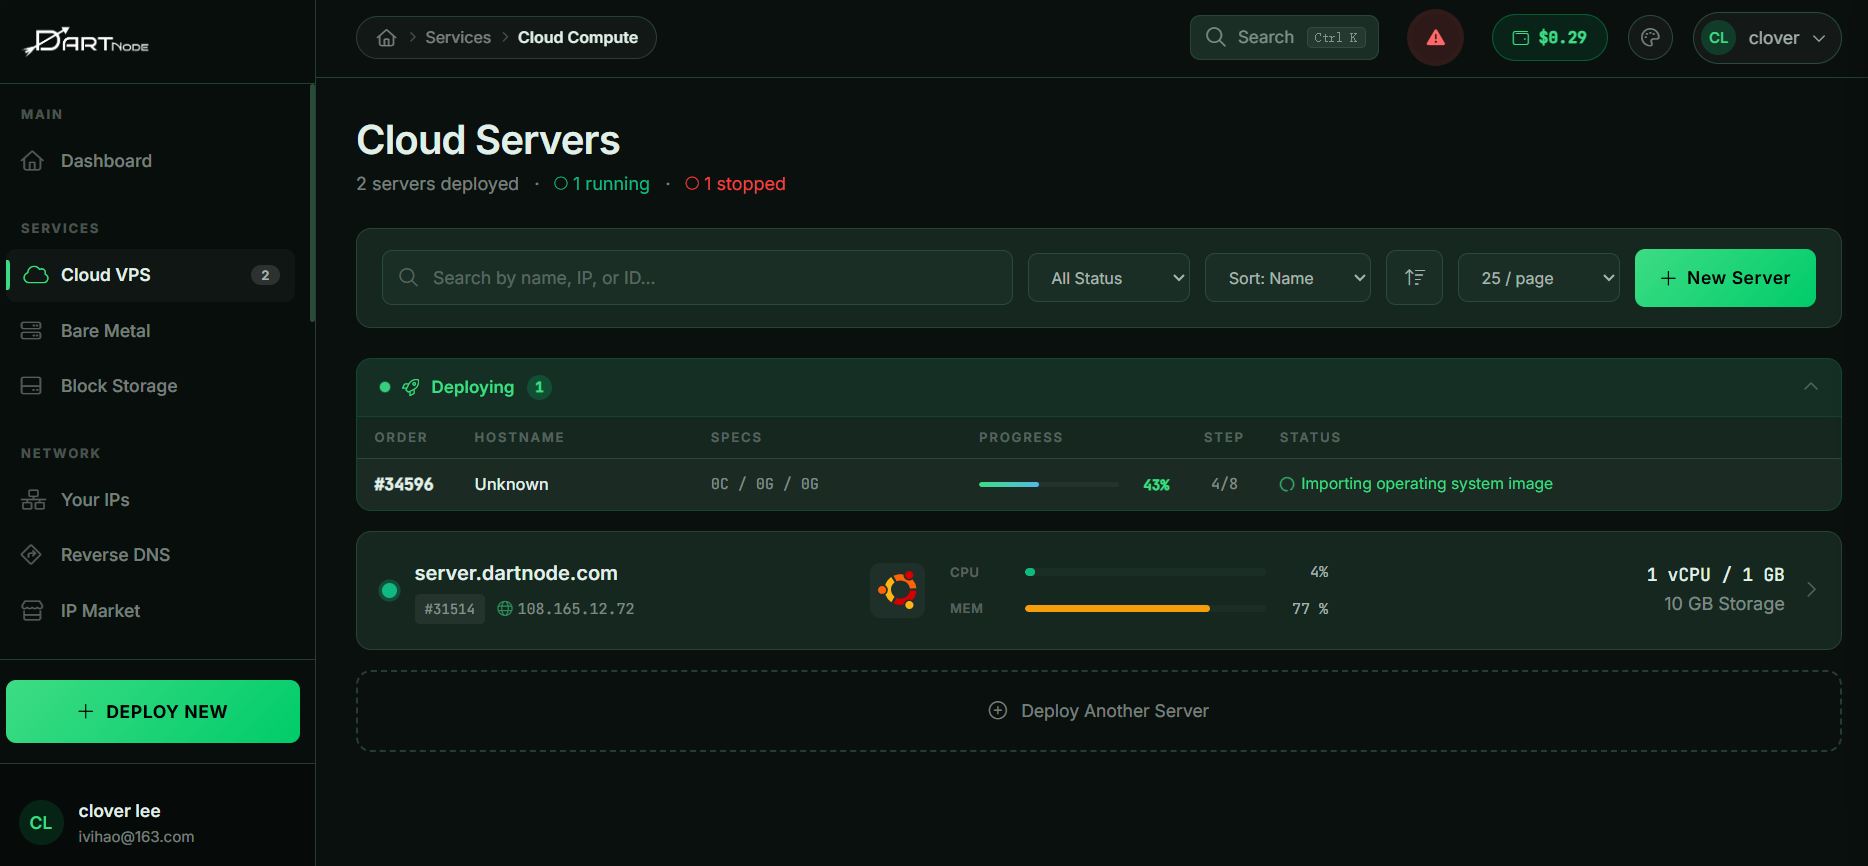1868x866 pixels.
Task: Click the 0C / 0G / 0G specs cell
Action: [x=765, y=484]
